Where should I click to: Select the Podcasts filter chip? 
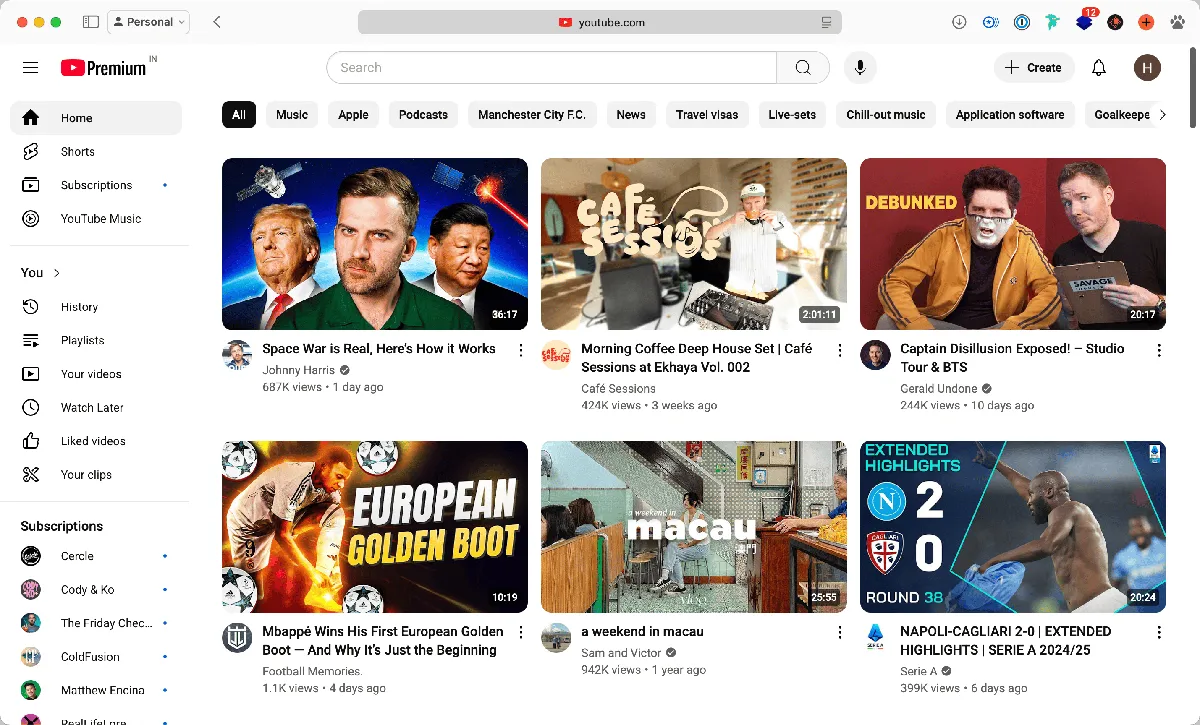pos(423,115)
